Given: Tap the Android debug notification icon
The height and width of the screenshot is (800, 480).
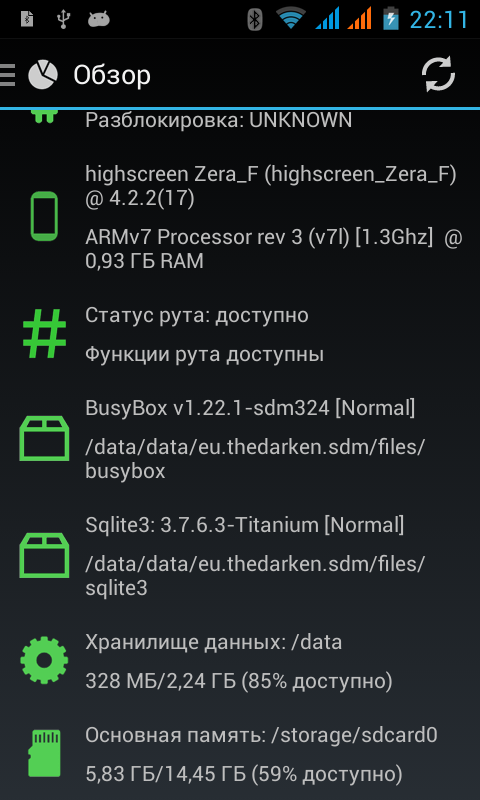Looking at the screenshot, I should 99,19.
